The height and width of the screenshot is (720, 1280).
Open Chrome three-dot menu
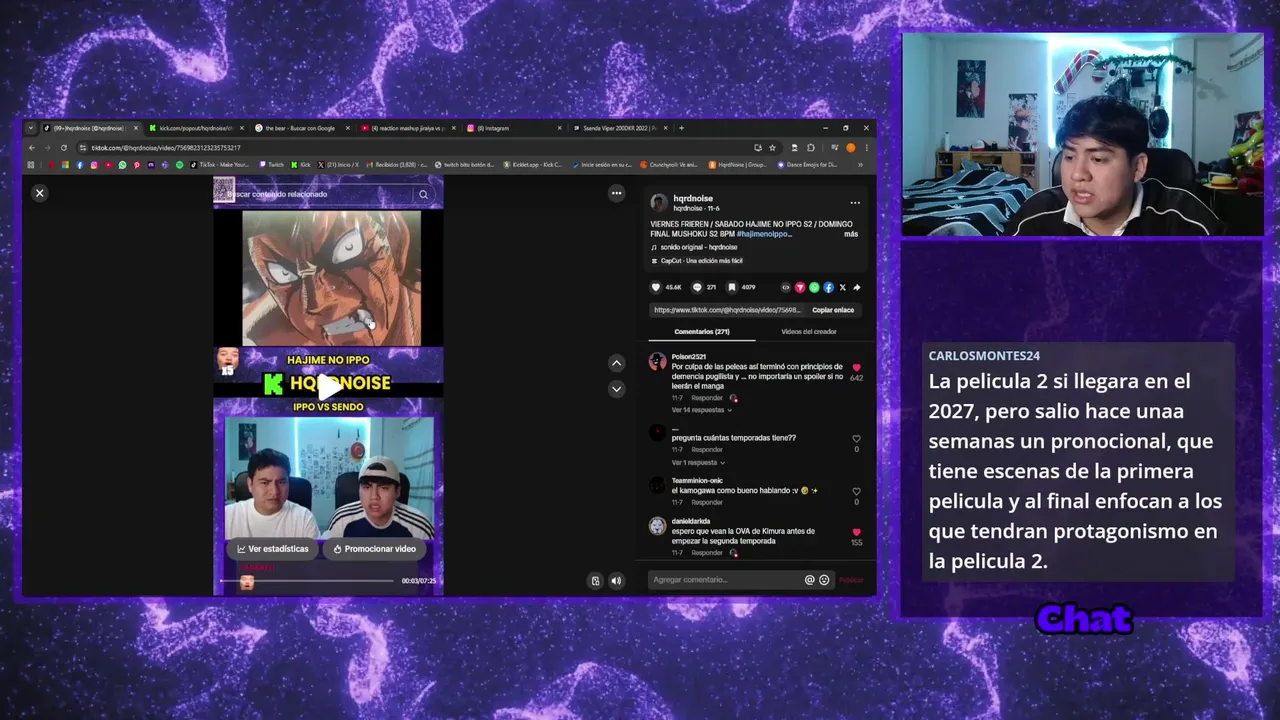pyautogui.click(x=866, y=148)
